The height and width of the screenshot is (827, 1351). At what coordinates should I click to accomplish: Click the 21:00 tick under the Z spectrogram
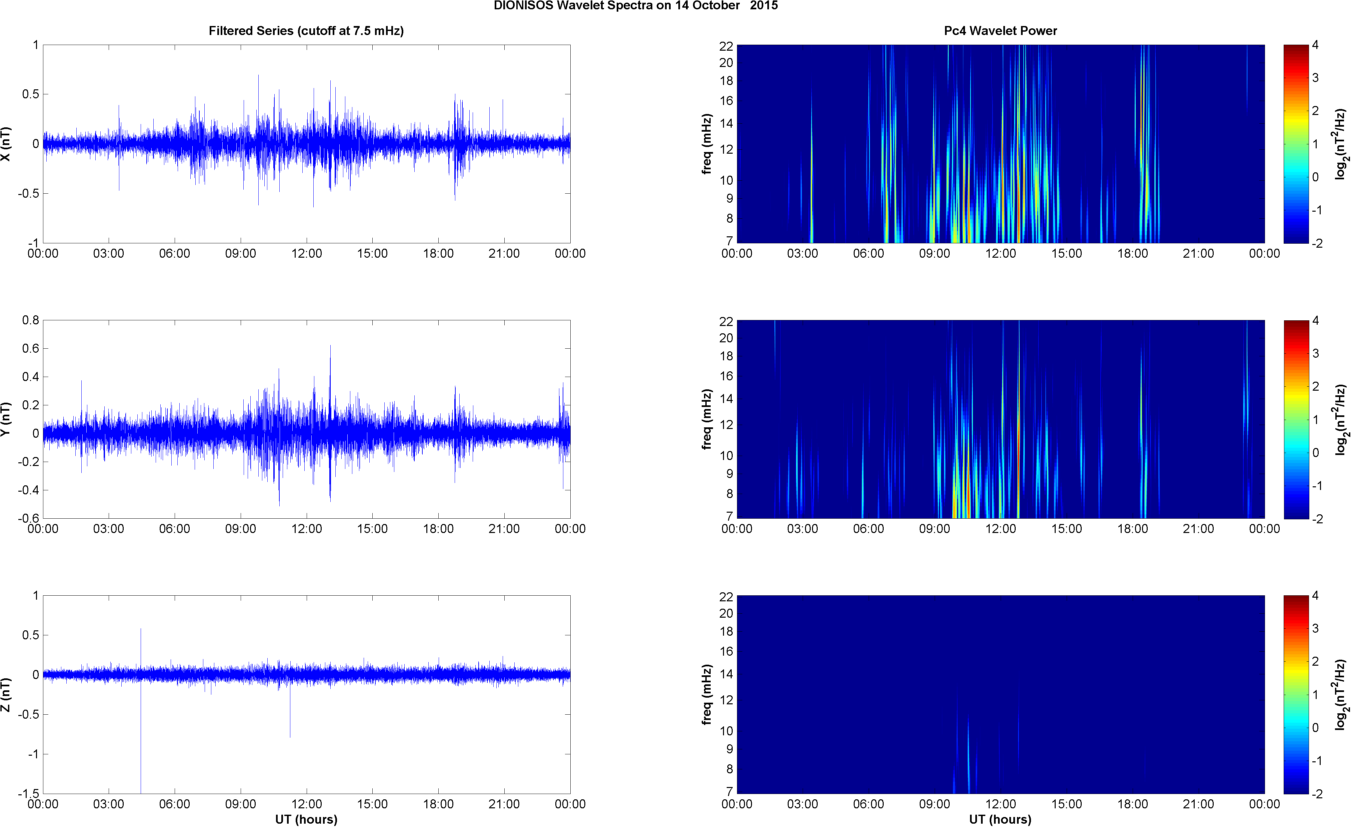click(1199, 804)
